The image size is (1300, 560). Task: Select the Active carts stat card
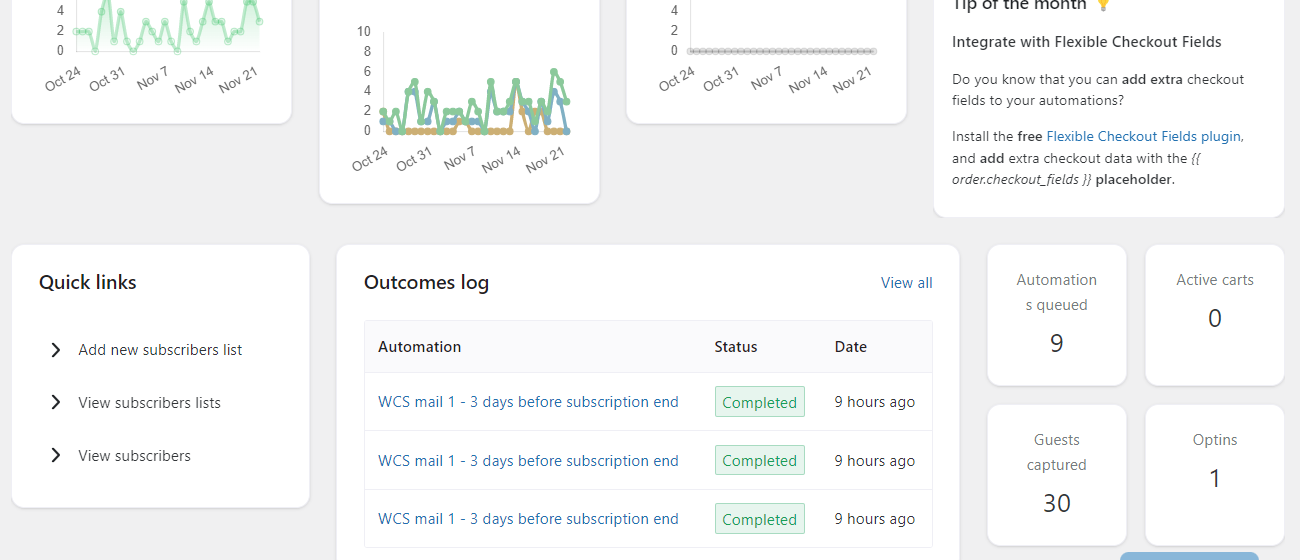click(x=1215, y=315)
